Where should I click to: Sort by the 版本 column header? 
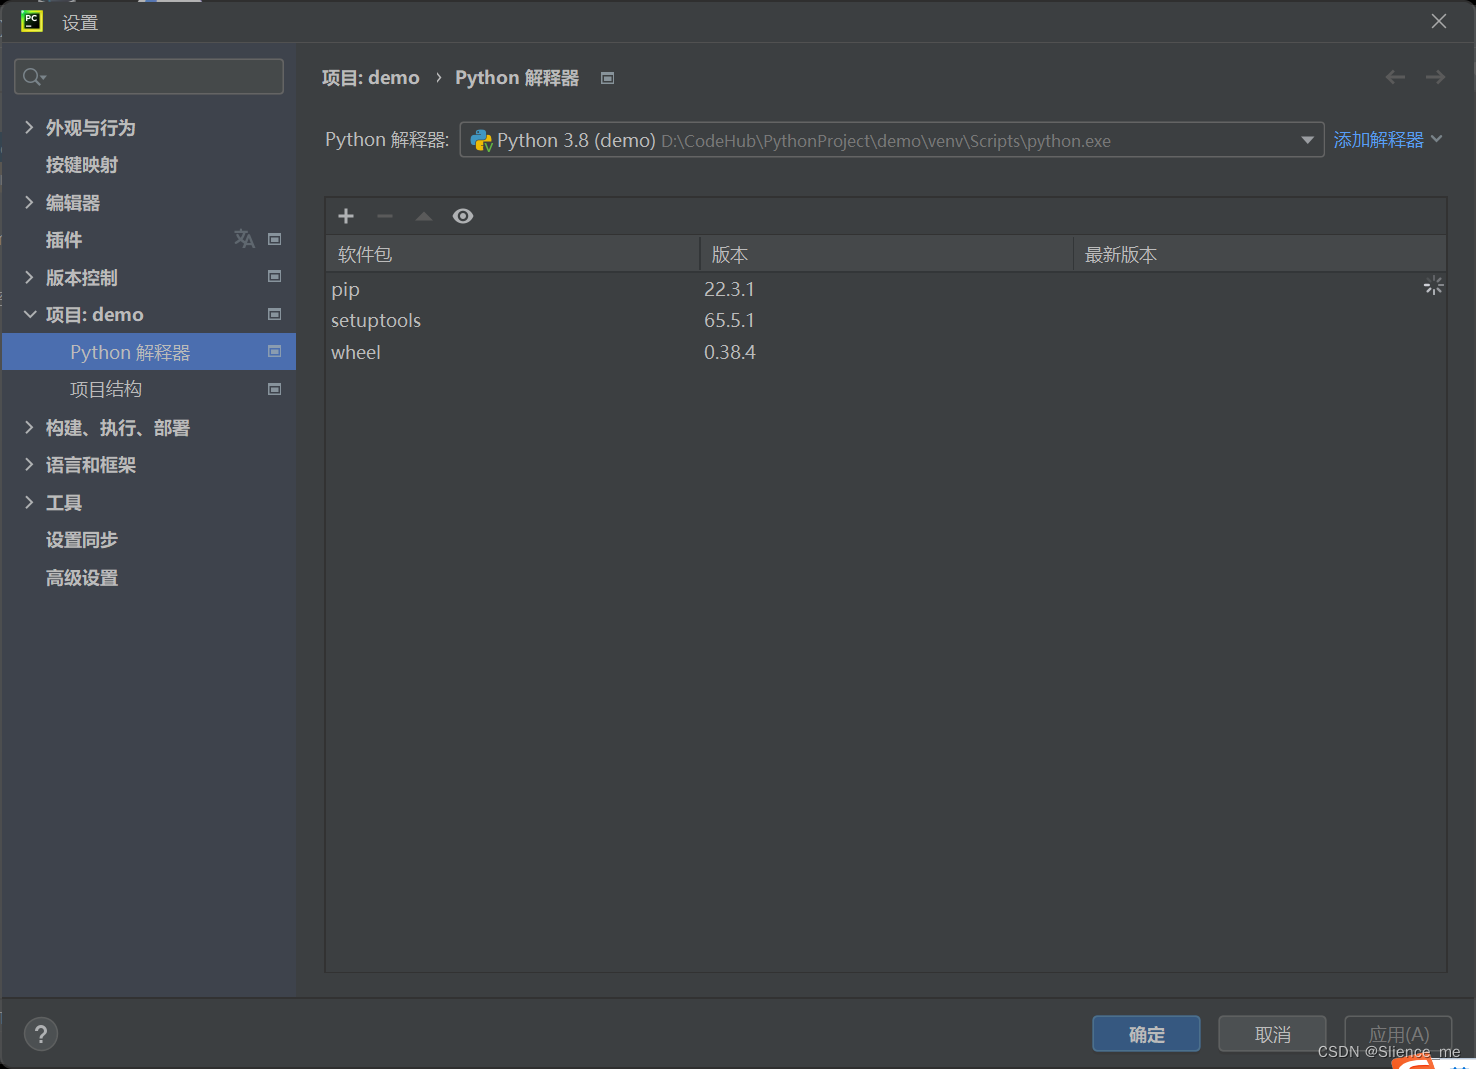pos(886,254)
